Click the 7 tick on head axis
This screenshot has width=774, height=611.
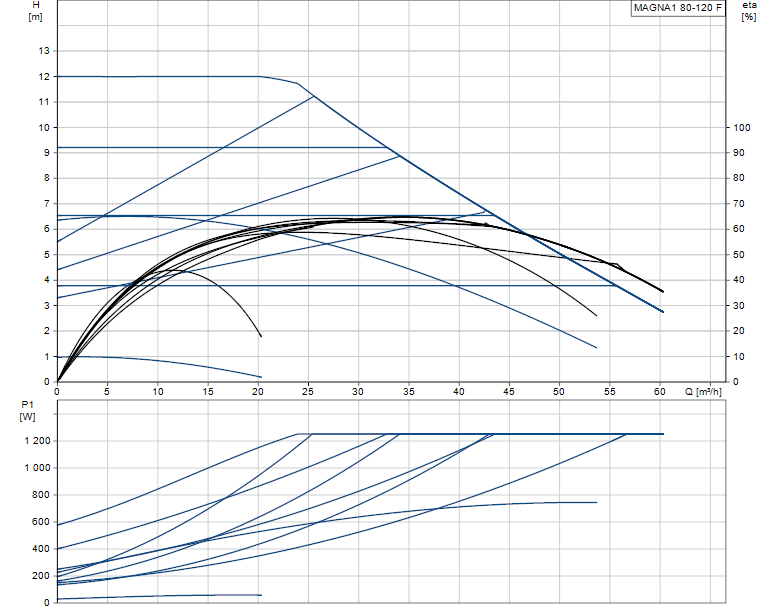click(45, 204)
